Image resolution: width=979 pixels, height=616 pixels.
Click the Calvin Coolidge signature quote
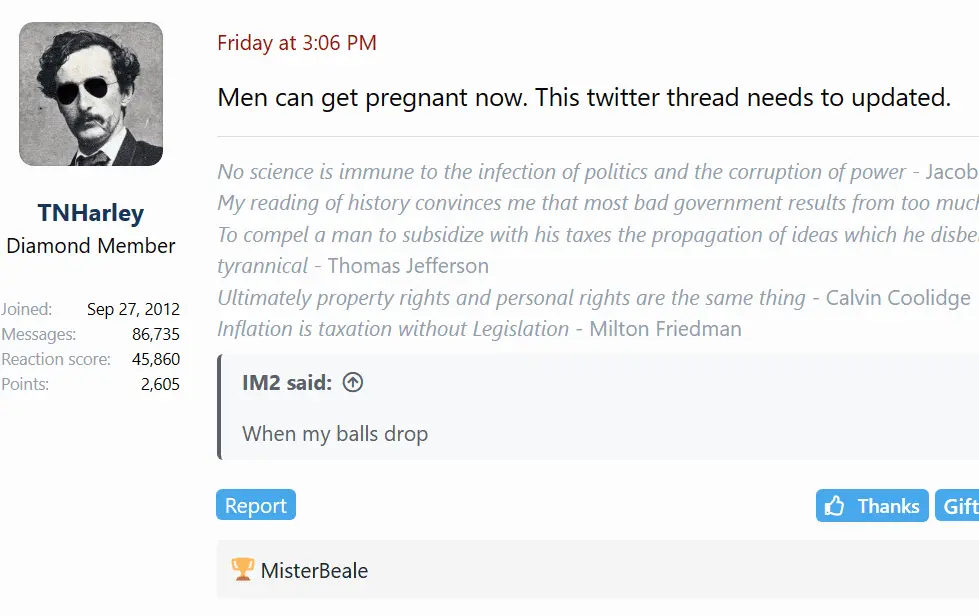[593, 298]
